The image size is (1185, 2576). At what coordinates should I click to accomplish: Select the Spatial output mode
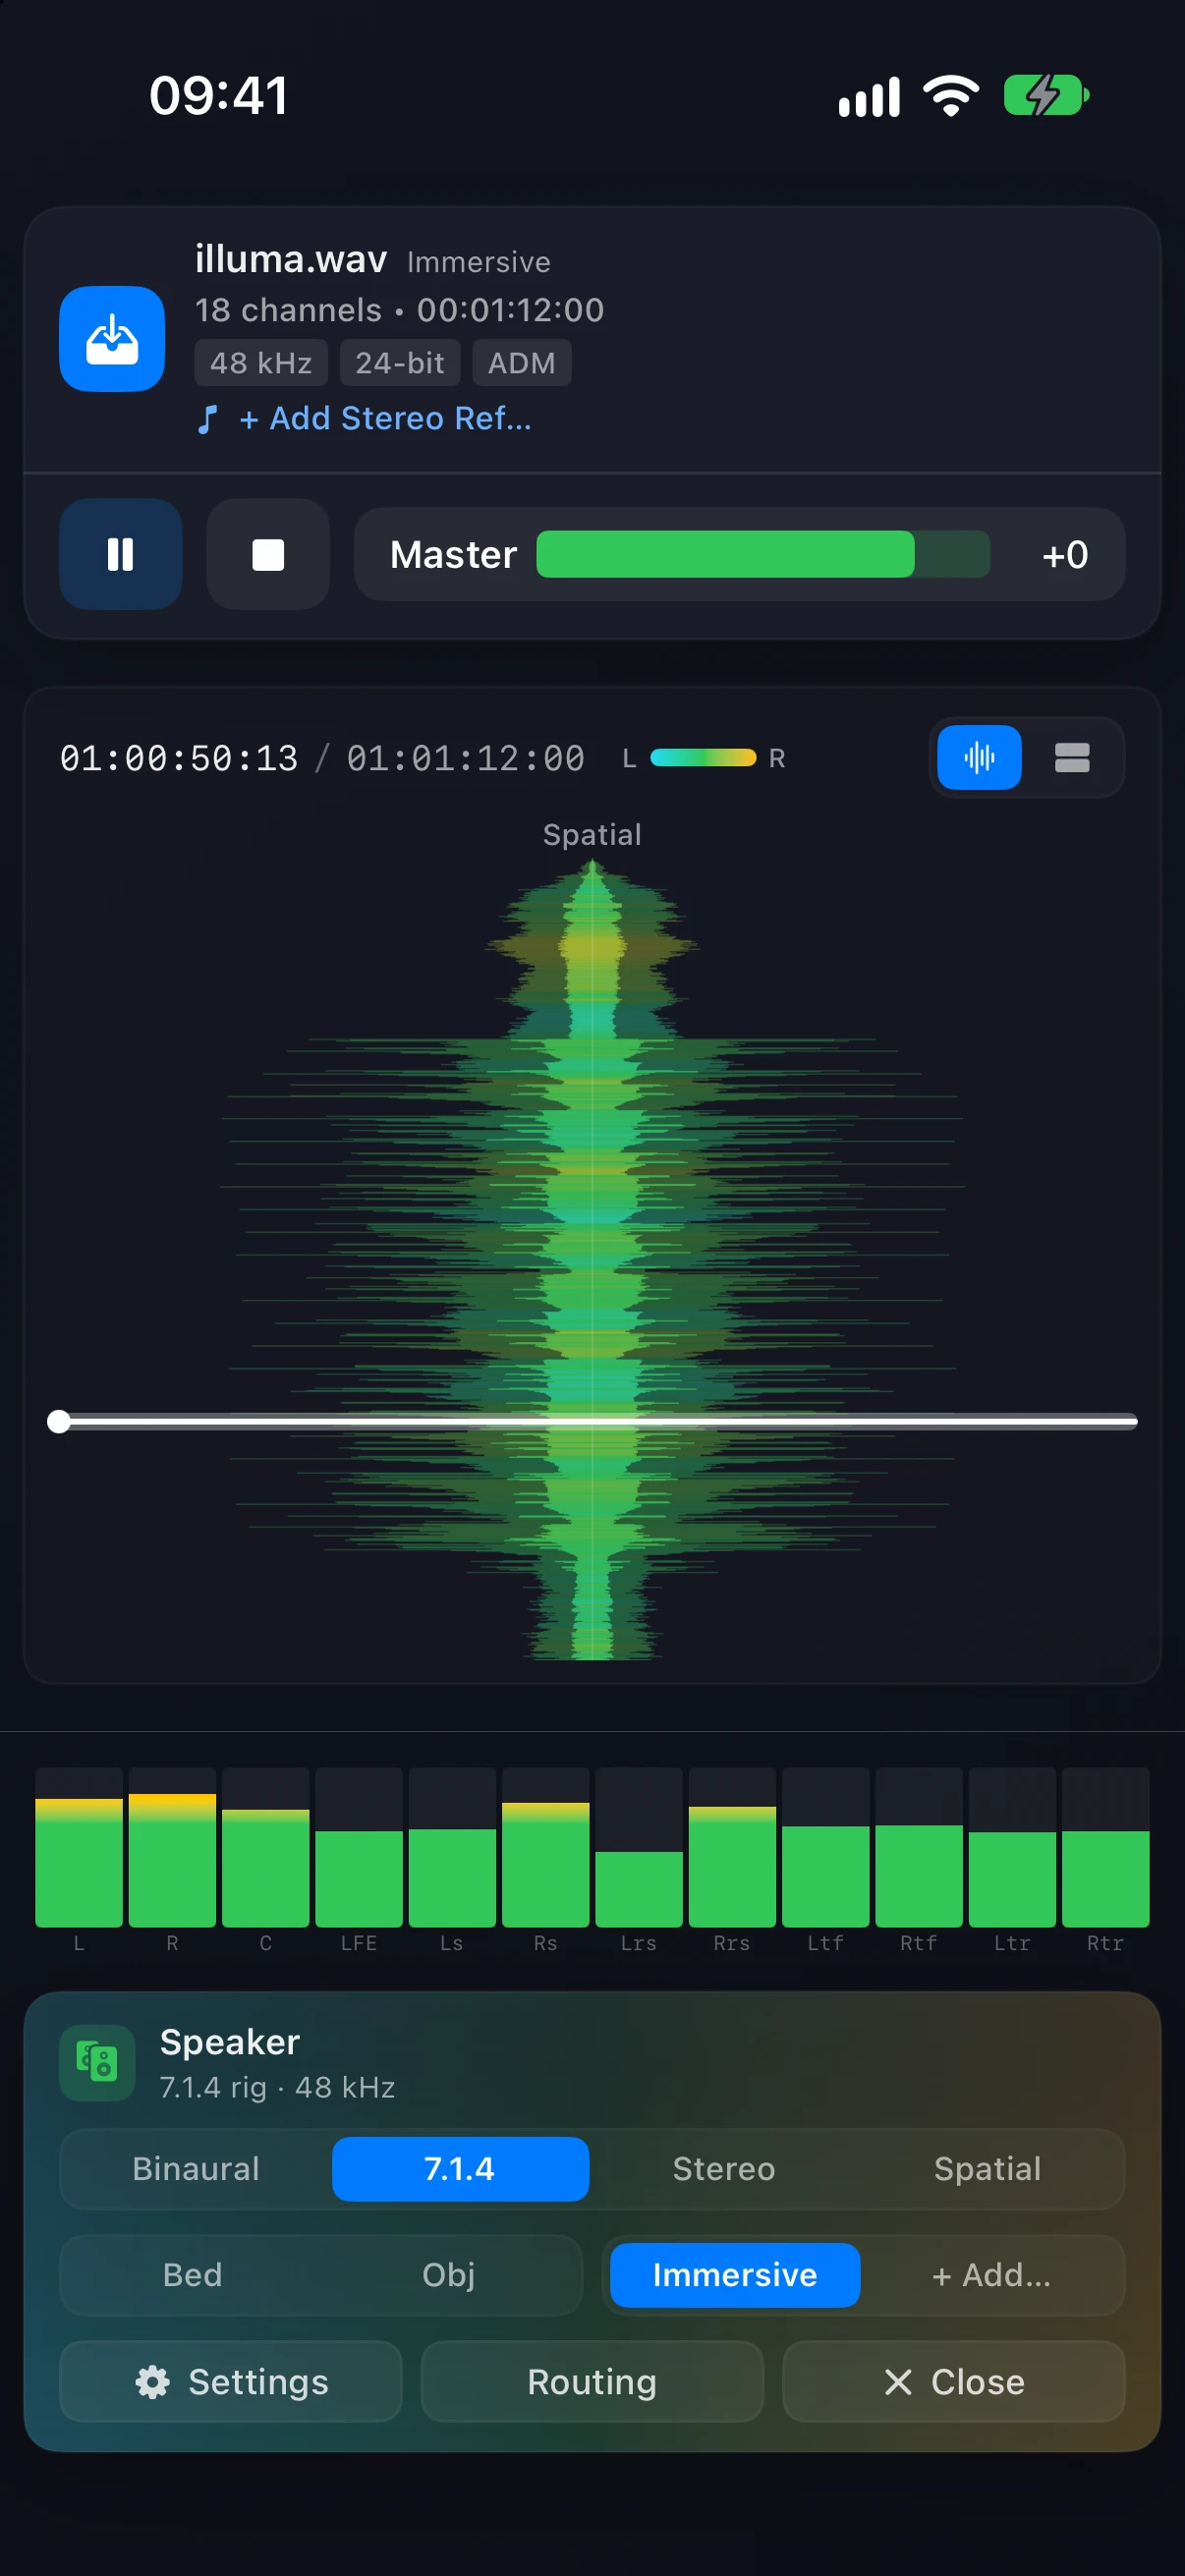point(987,2169)
